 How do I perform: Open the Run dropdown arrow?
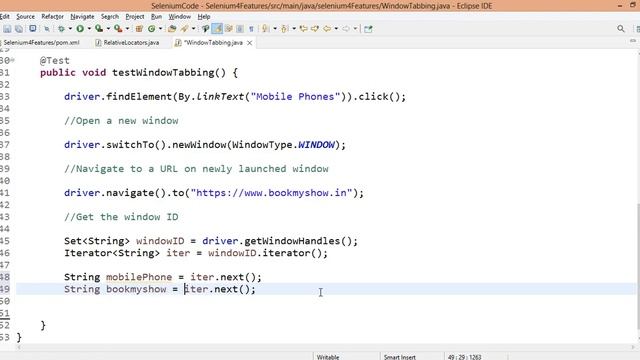pos(89,29)
